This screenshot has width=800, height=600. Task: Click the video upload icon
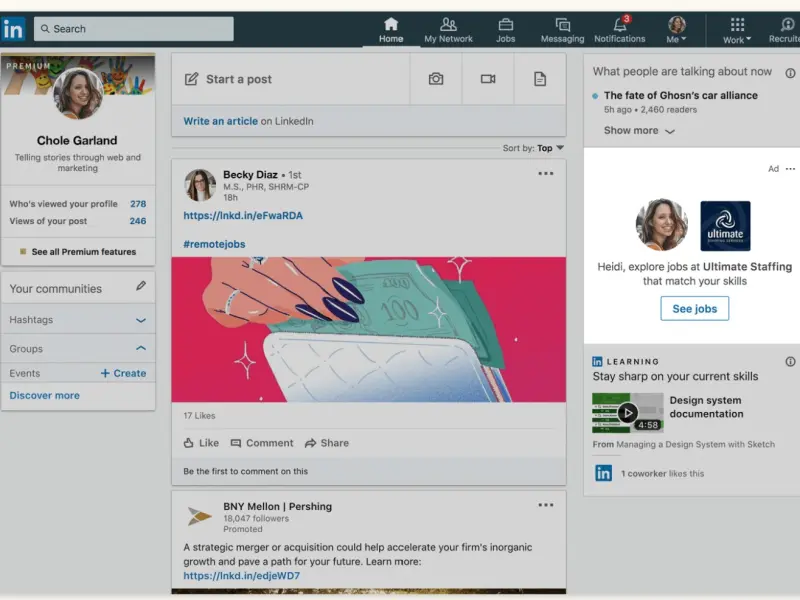click(x=488, y=79)
